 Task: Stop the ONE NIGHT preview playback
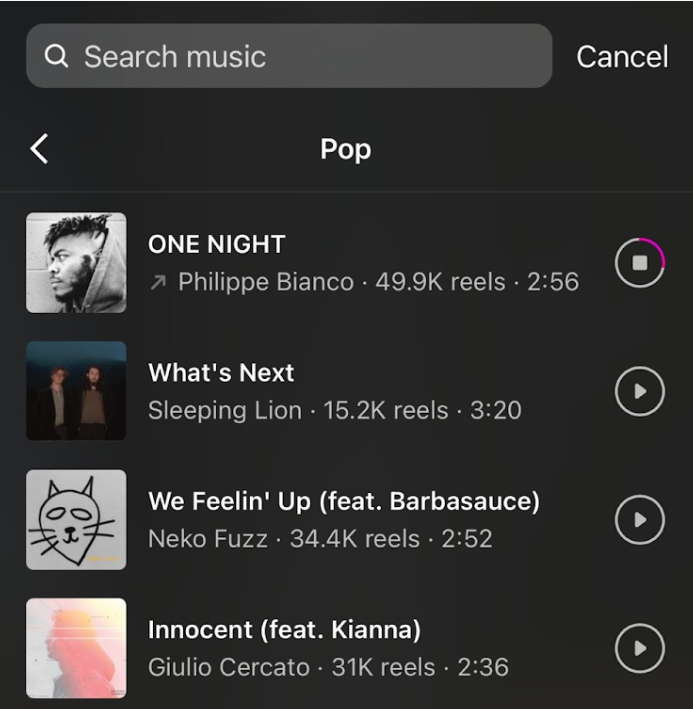640,263
